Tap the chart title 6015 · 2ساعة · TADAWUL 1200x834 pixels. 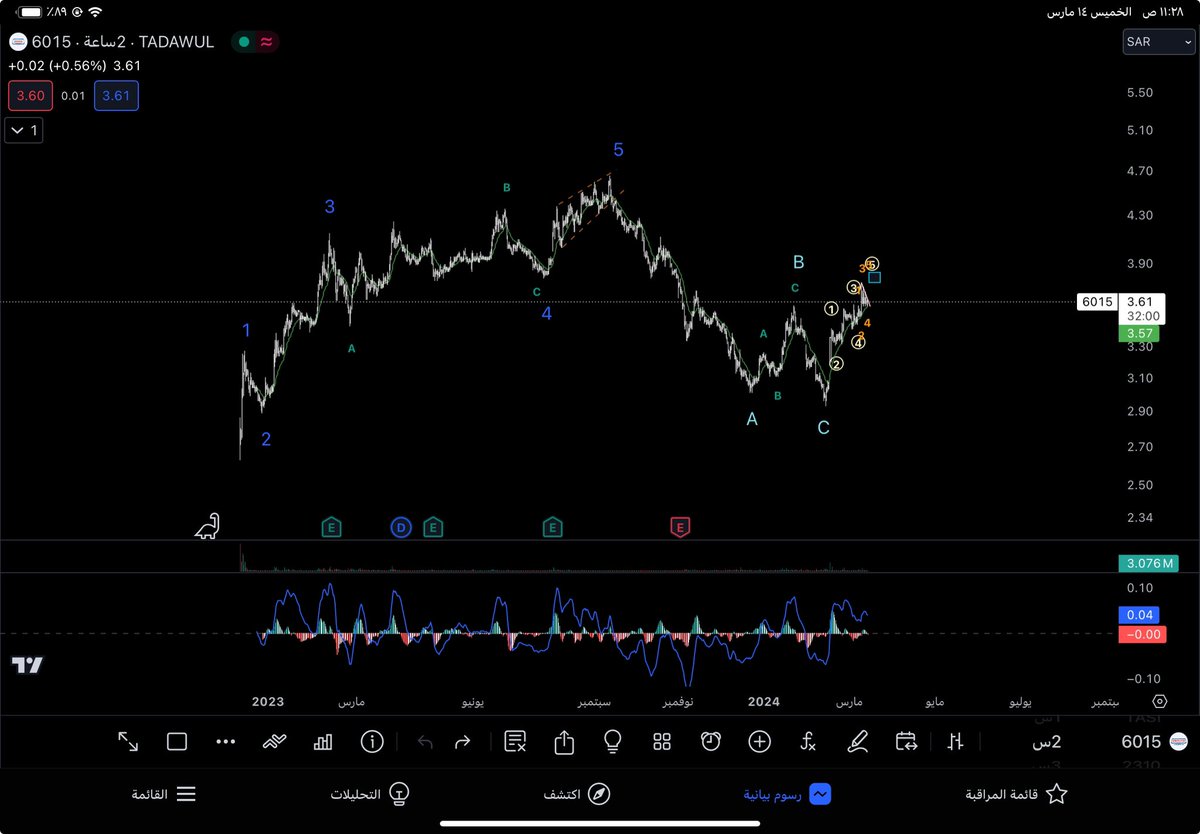click(x=123, y=42)
